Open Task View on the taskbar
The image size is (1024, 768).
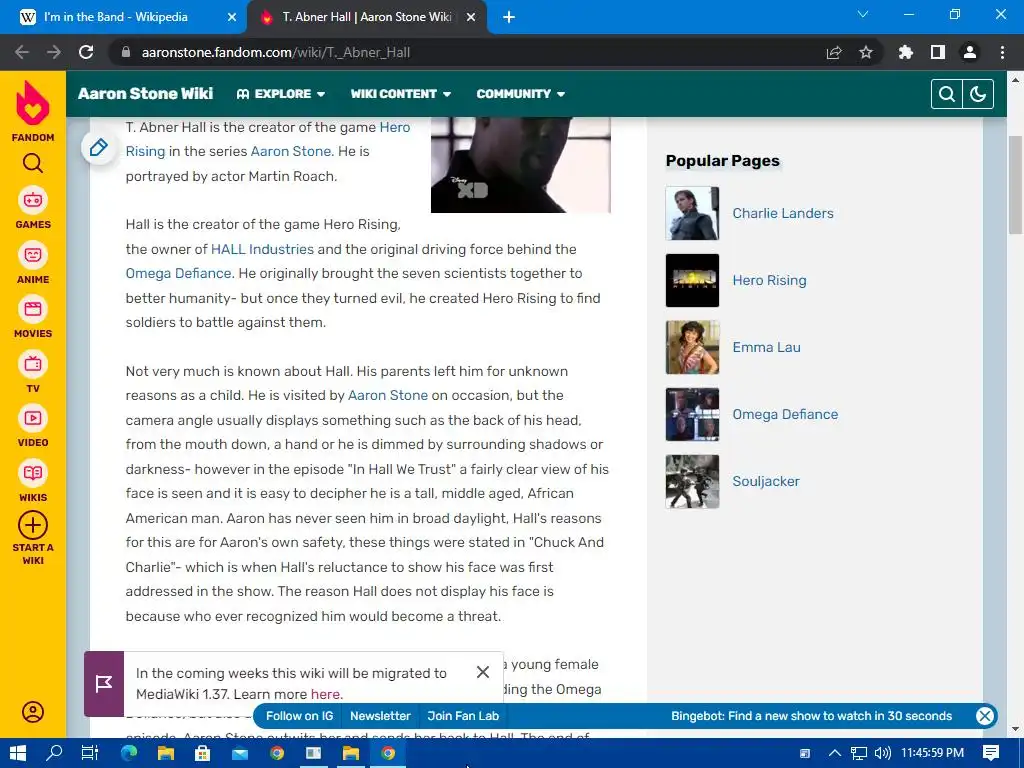[90, 753]
